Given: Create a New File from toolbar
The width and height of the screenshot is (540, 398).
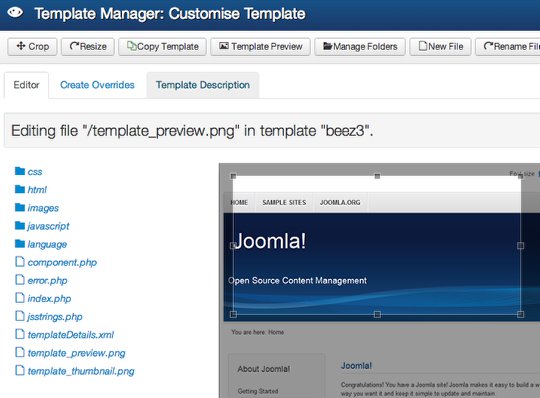Looking at the screenshot, I should (x=440, y=46).
